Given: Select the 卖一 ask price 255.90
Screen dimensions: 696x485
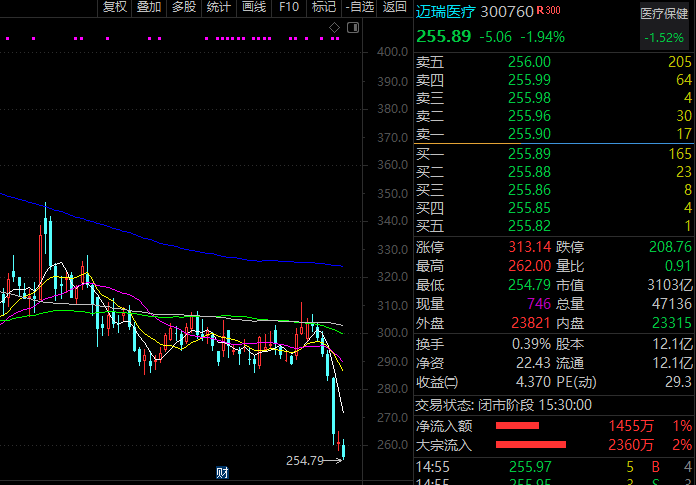Looking at the screenshot, I should coord(529,133).
